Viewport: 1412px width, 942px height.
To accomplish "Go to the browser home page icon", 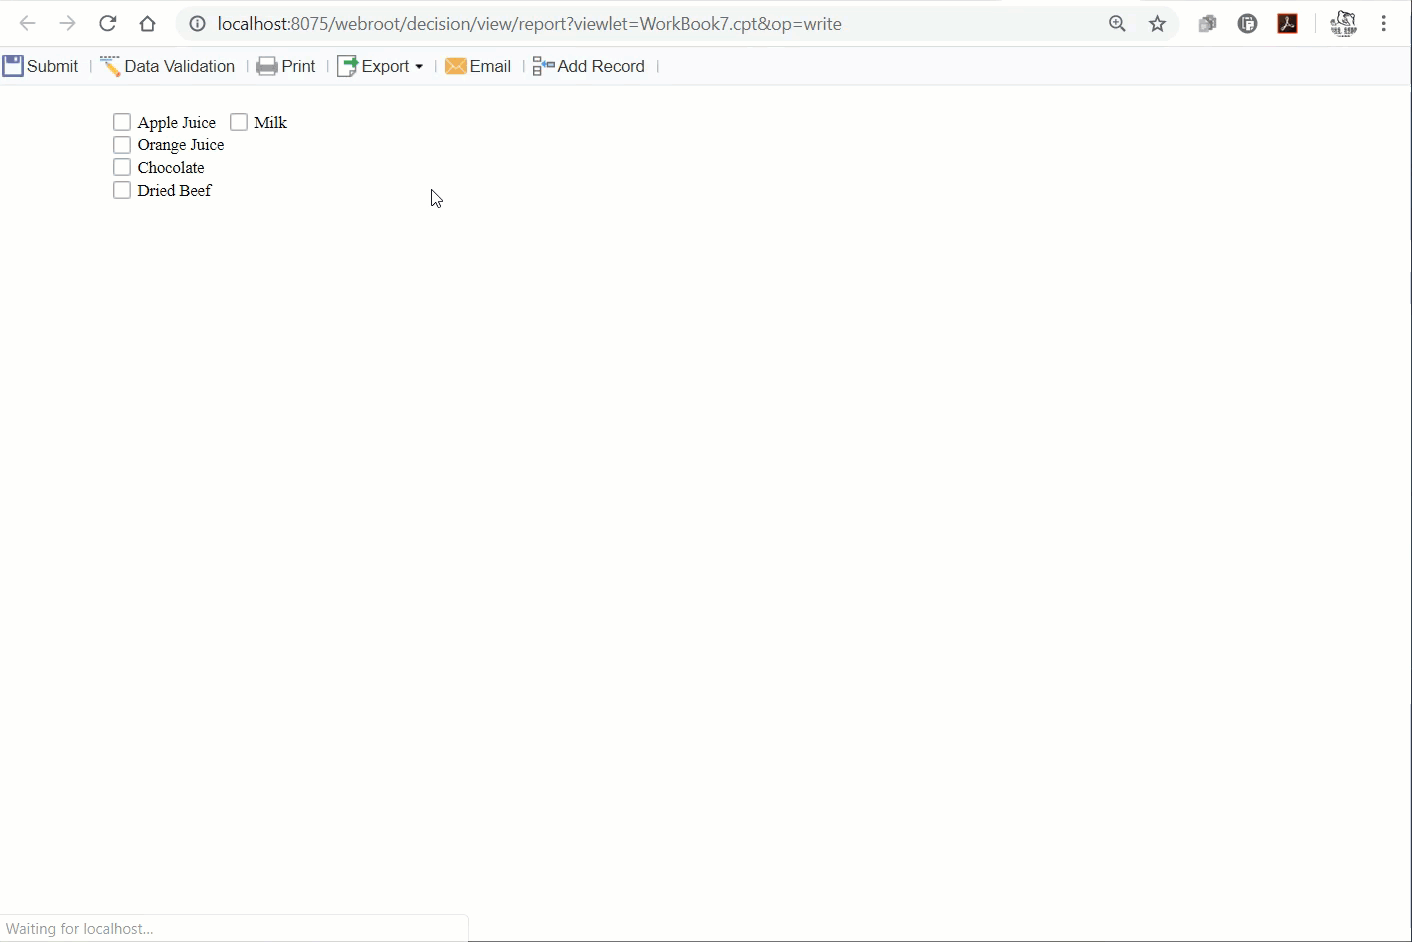I will (x=148, y=23).
